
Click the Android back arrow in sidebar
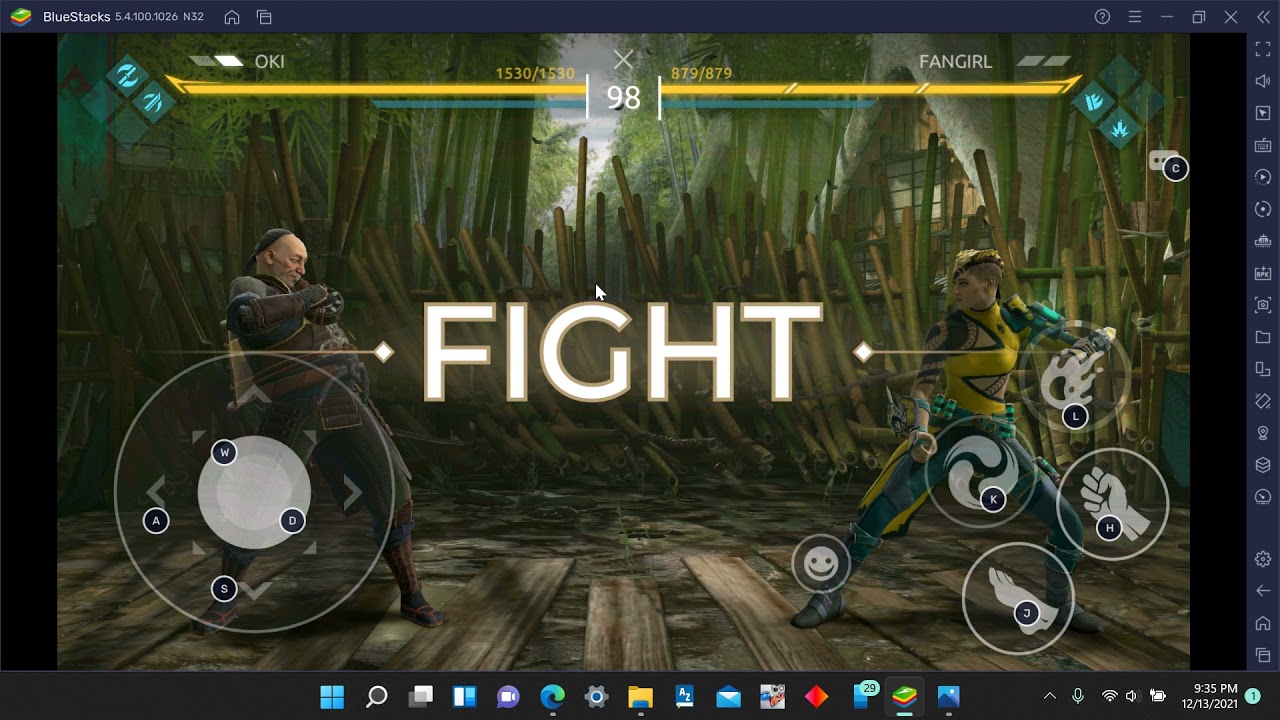(x=1263, y=591)
